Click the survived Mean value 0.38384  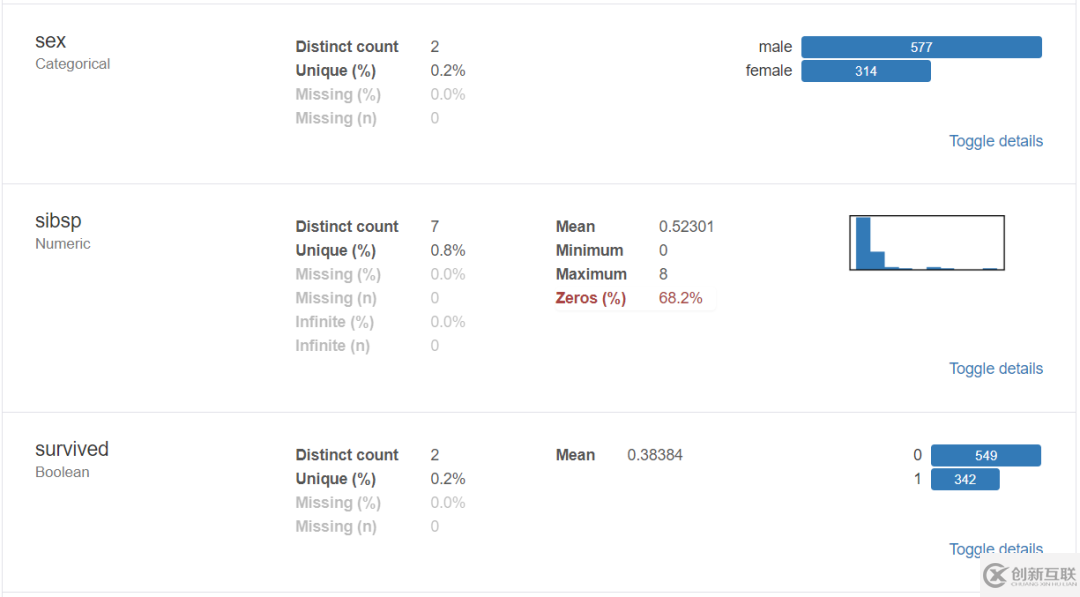(655, 455)
